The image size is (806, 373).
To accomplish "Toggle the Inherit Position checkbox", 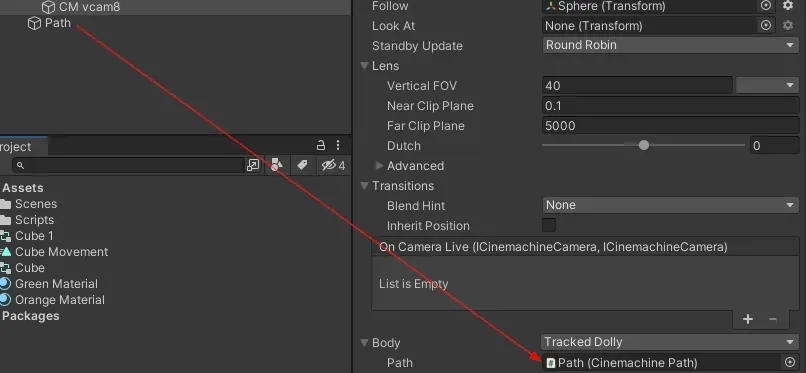I will 549,225.
